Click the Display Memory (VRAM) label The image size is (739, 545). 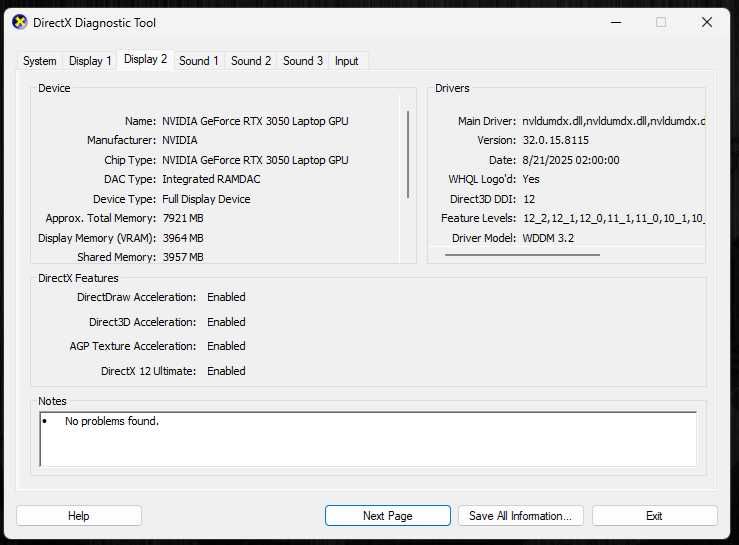(x=97, y=238)
